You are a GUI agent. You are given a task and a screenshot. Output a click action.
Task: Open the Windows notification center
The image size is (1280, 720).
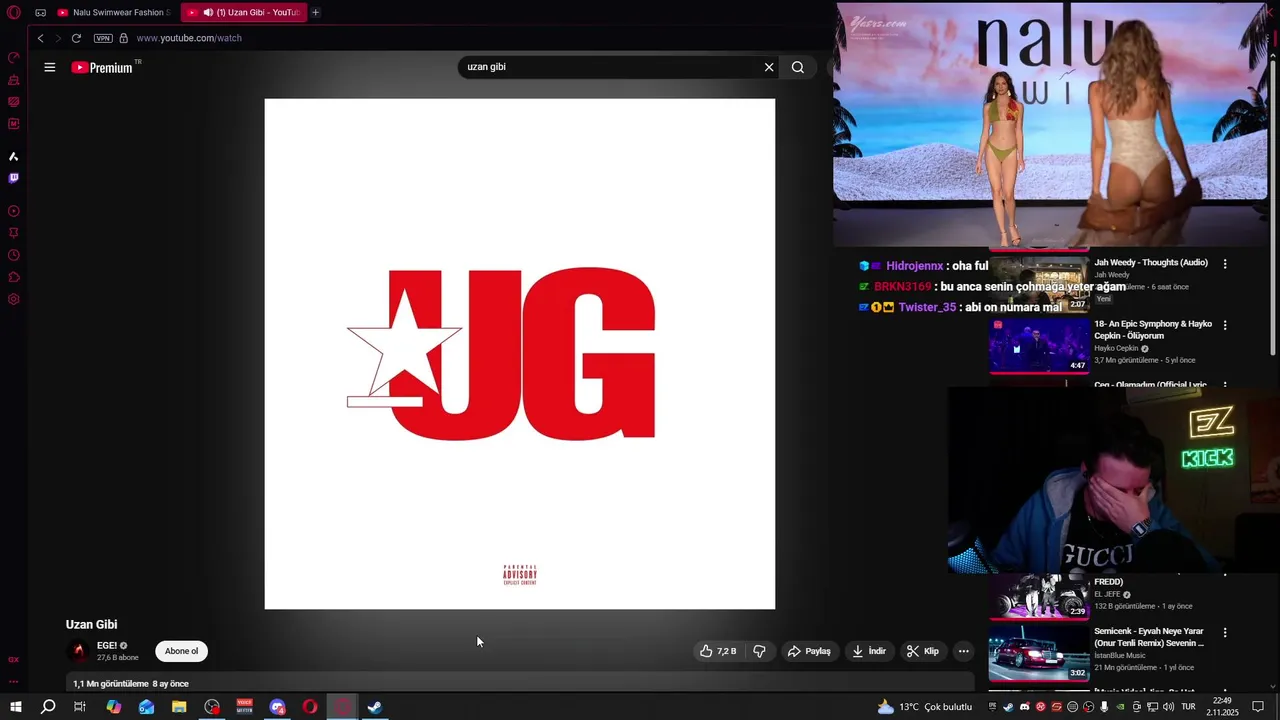[1259, 707]
